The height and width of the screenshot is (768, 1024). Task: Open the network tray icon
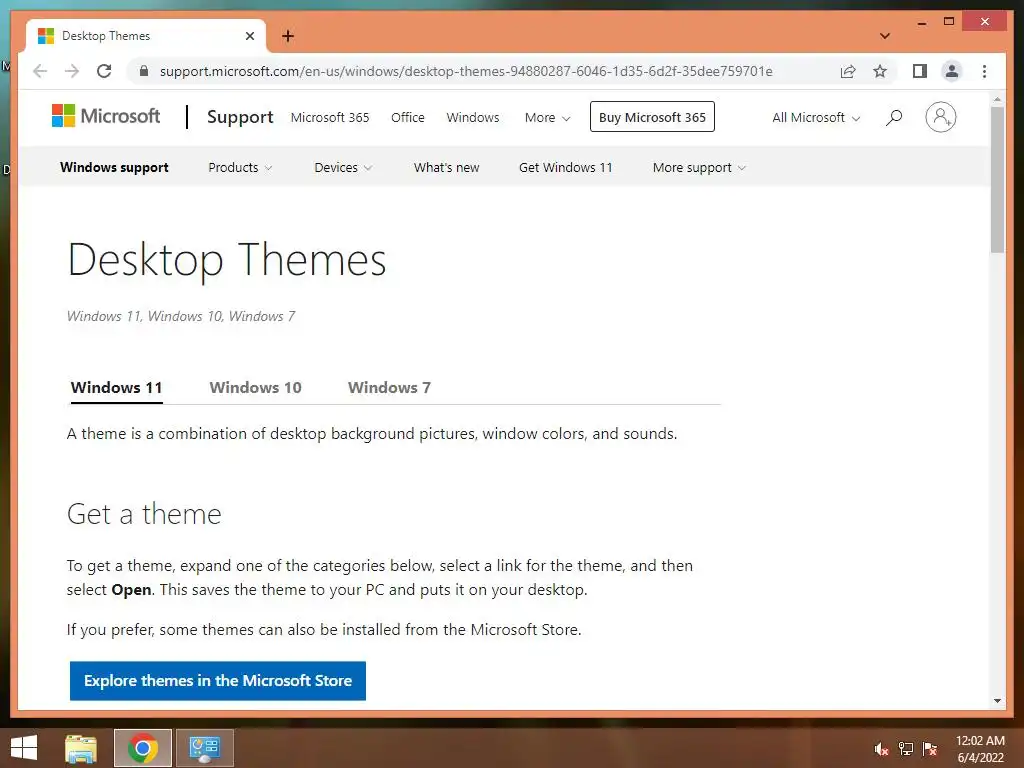pyautogui.click(x=906, y=749)
